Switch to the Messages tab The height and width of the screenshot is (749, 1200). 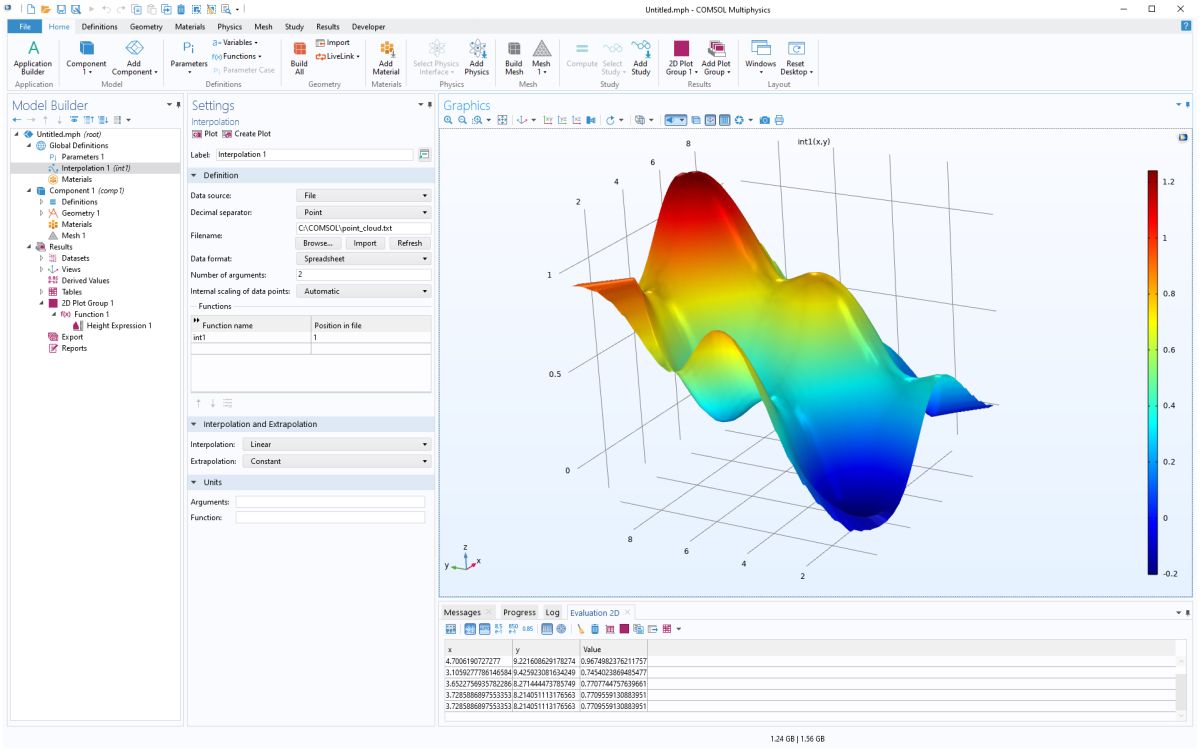pyautogui.click(x=462, y=612)
